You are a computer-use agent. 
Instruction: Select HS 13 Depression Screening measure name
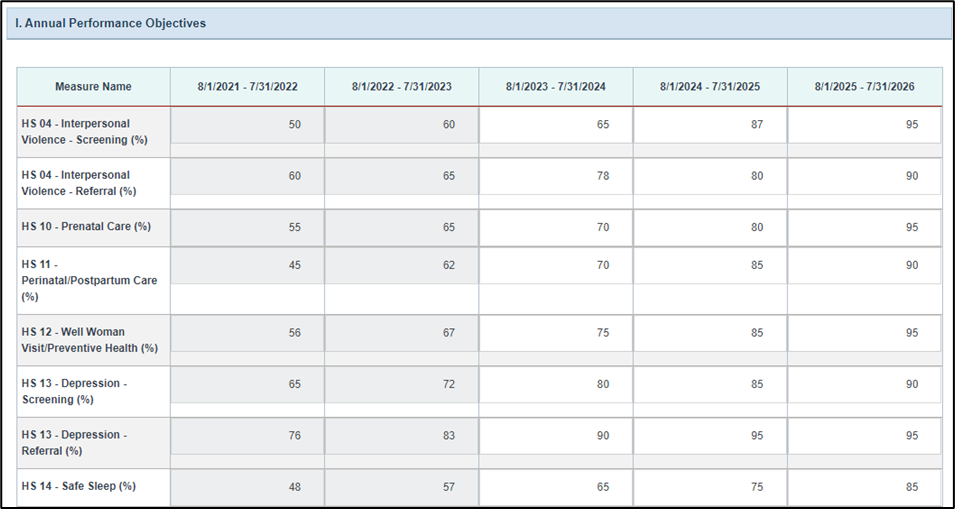[x=74, y=391]
